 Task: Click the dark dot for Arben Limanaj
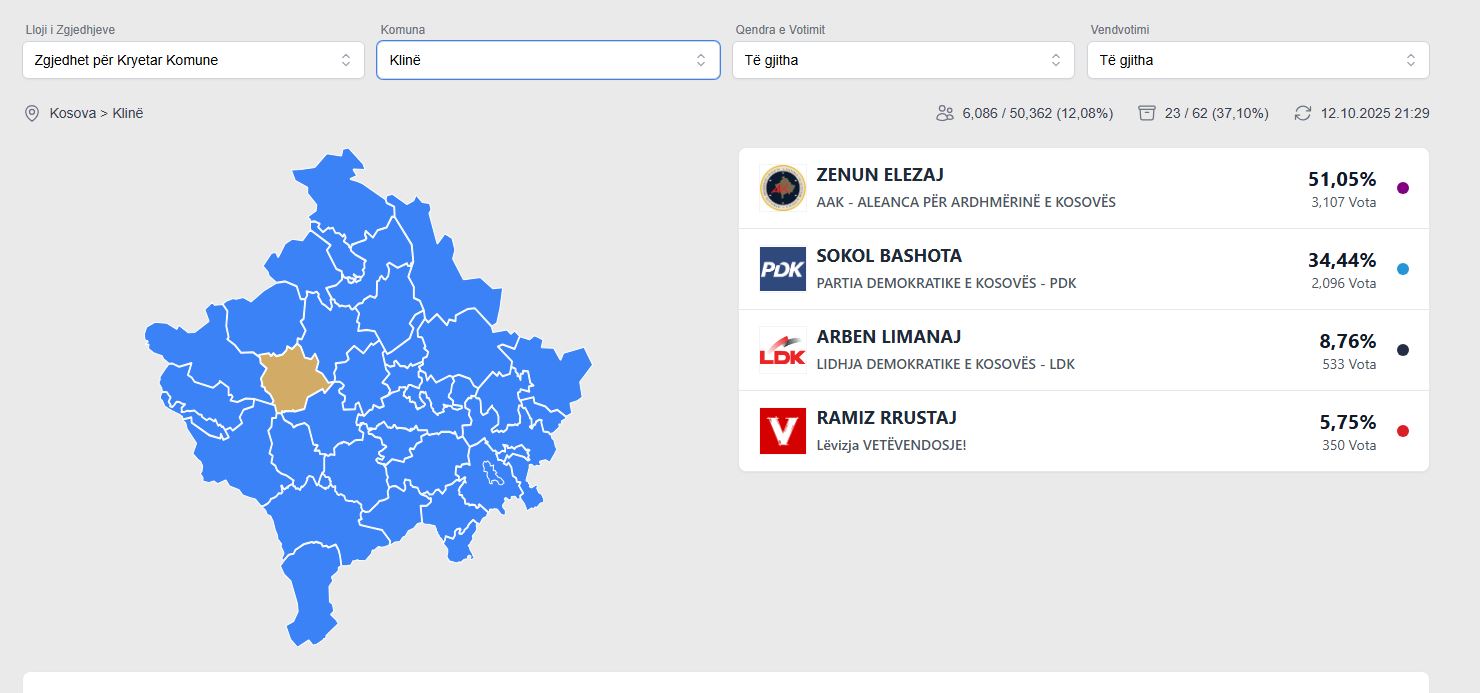coord(1402,350)
